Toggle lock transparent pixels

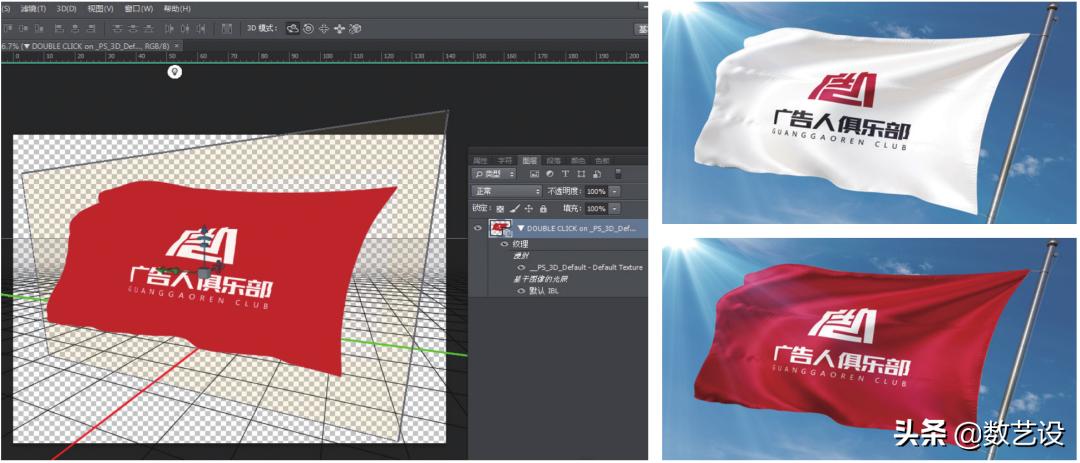point(500,208)
